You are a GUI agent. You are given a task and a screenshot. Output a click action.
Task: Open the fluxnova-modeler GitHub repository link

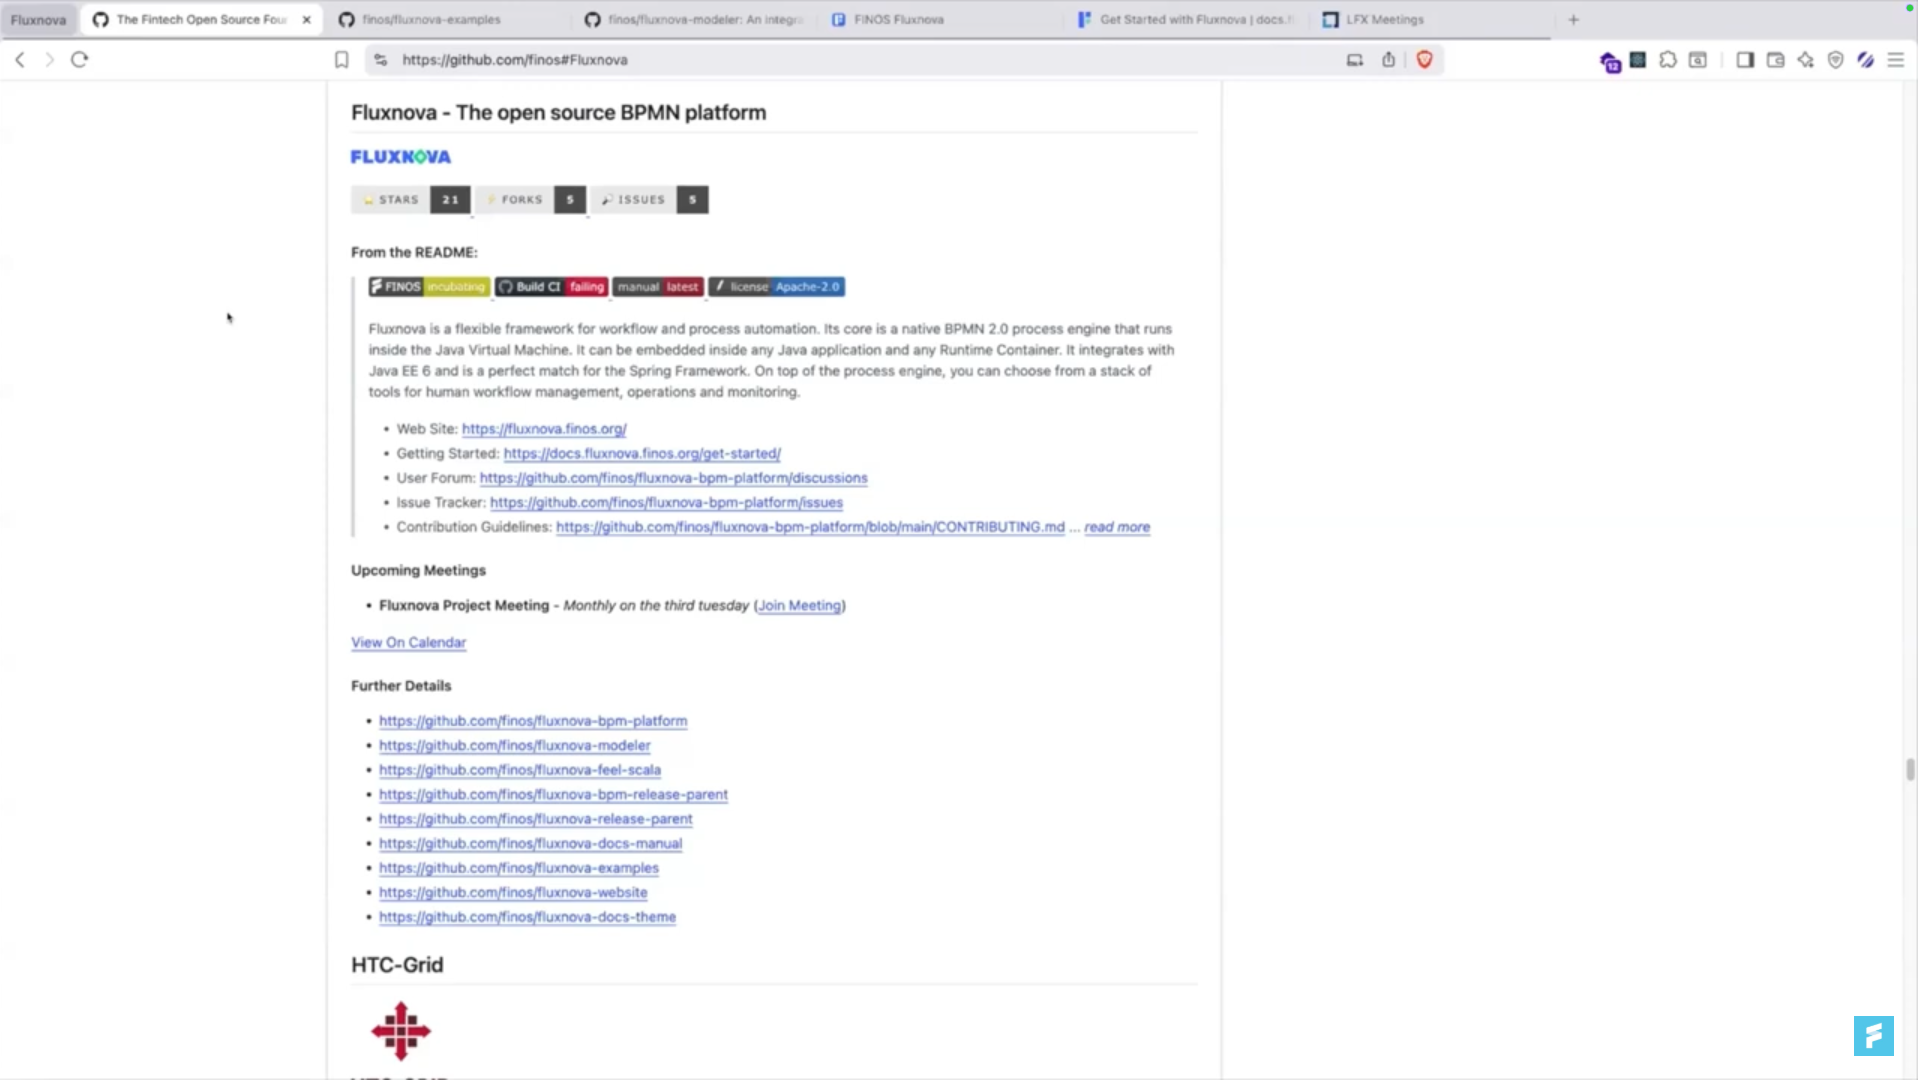click(x=514, y=745)
